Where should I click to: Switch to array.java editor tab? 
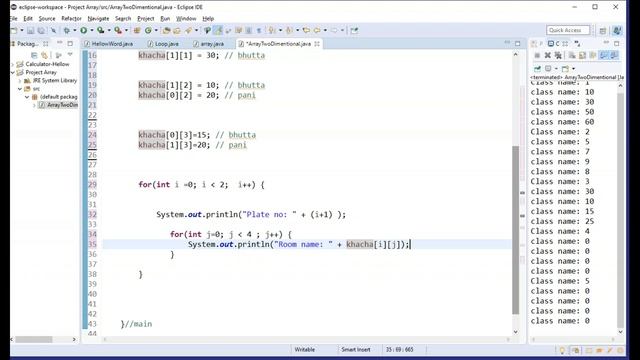point(212,44)
